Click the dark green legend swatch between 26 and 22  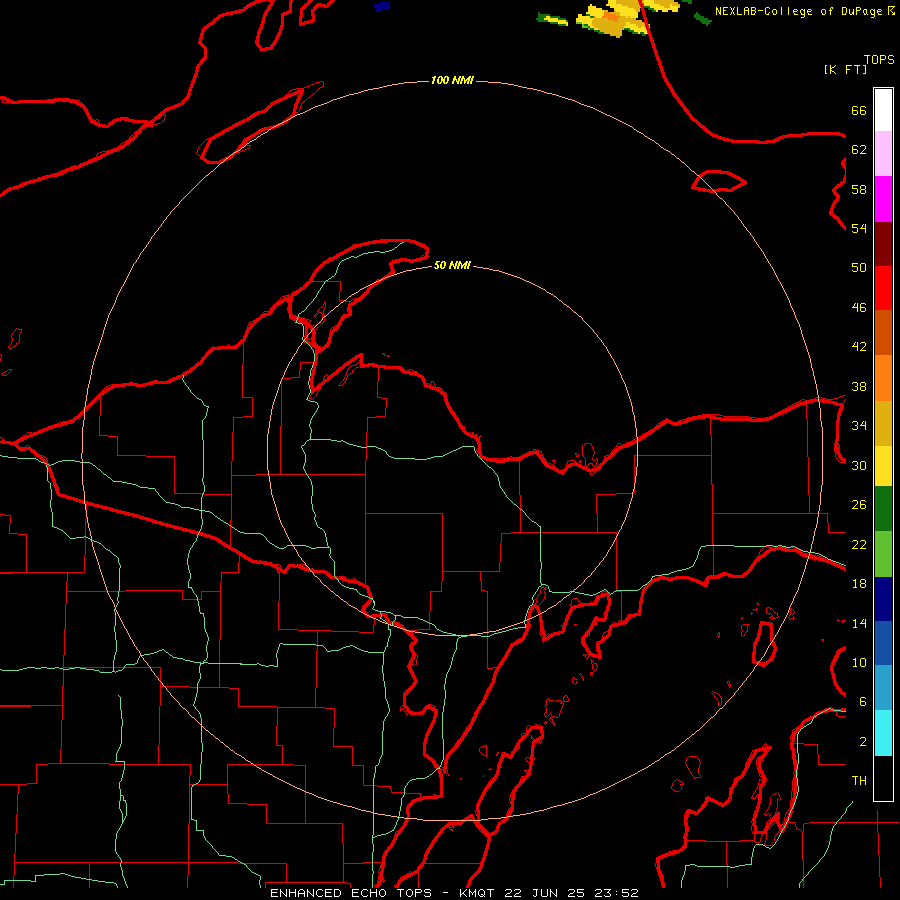click(x=883, y=509)
